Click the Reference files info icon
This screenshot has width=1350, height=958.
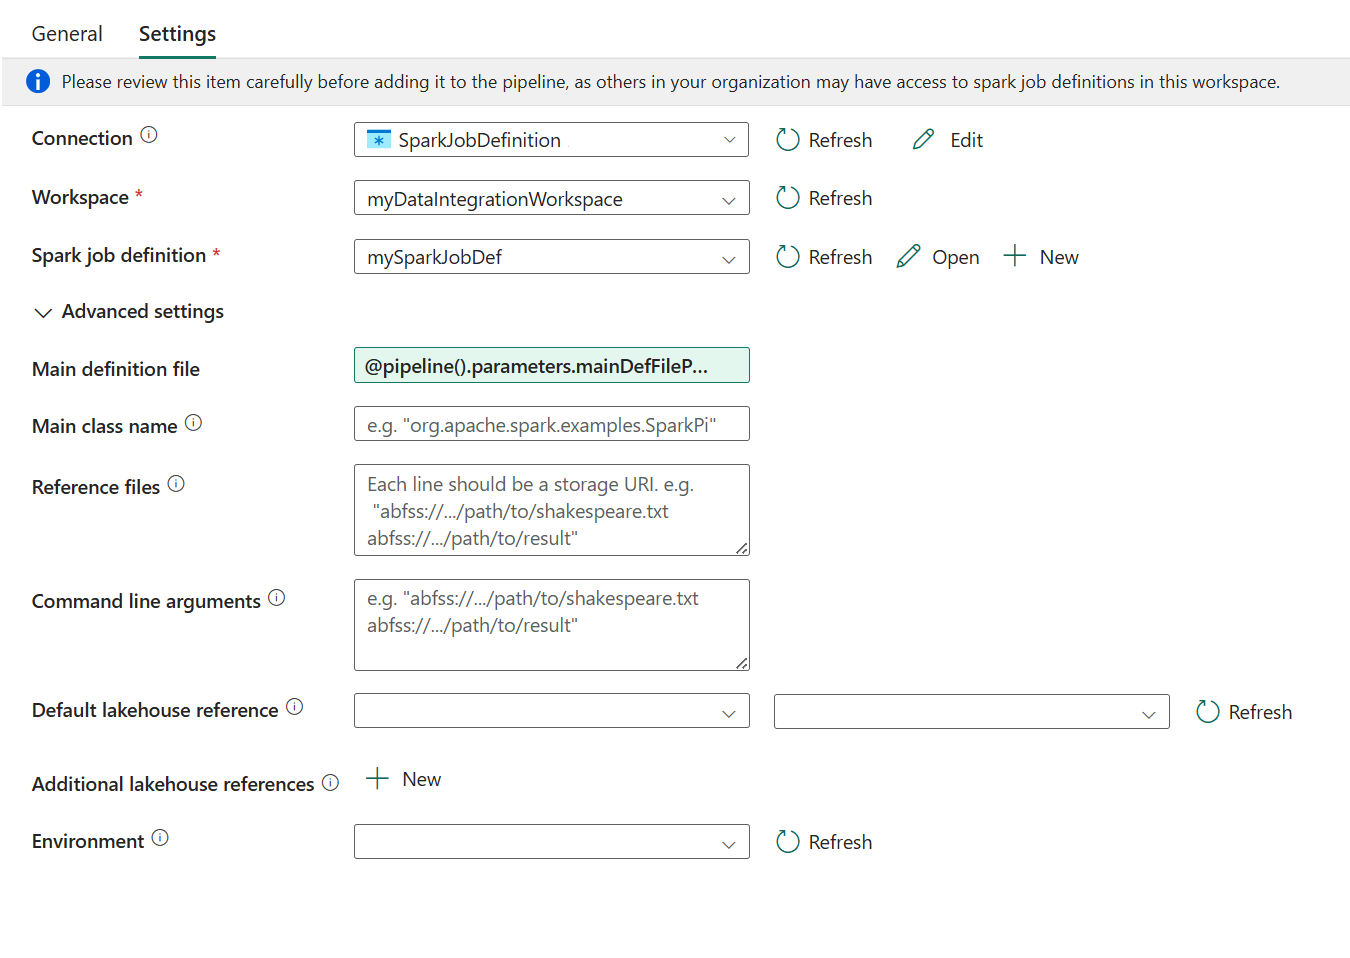point(176,484)
